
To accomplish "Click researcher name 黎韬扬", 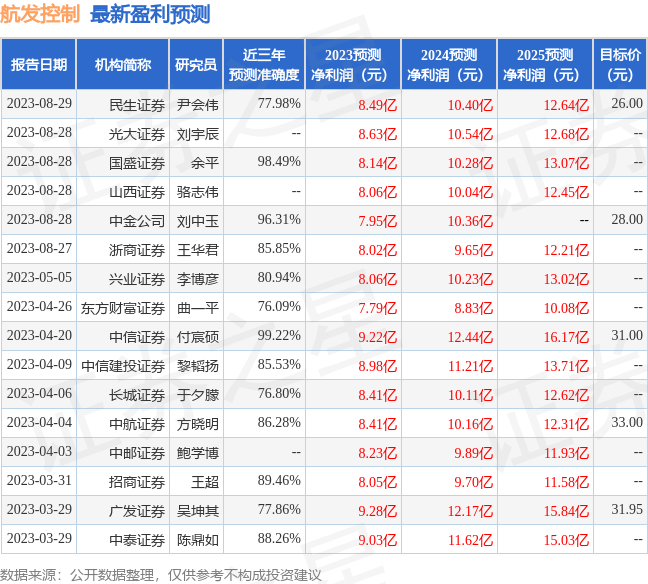I will 198,366.
